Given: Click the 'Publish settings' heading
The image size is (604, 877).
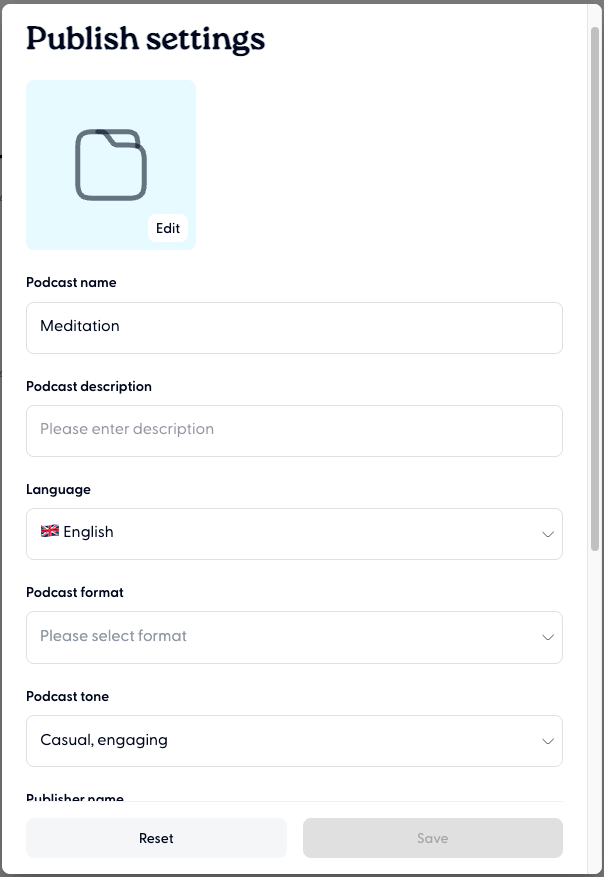Looking at the screenshot, I should pyautogui.click(x=146, y=39).
